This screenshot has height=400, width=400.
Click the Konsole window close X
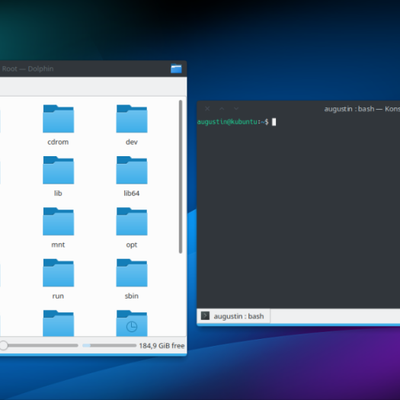point(207,109)
